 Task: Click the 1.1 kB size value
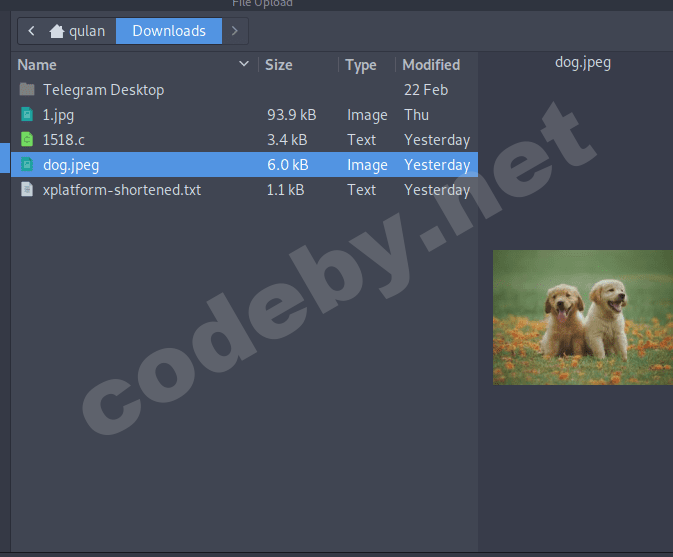285,190
